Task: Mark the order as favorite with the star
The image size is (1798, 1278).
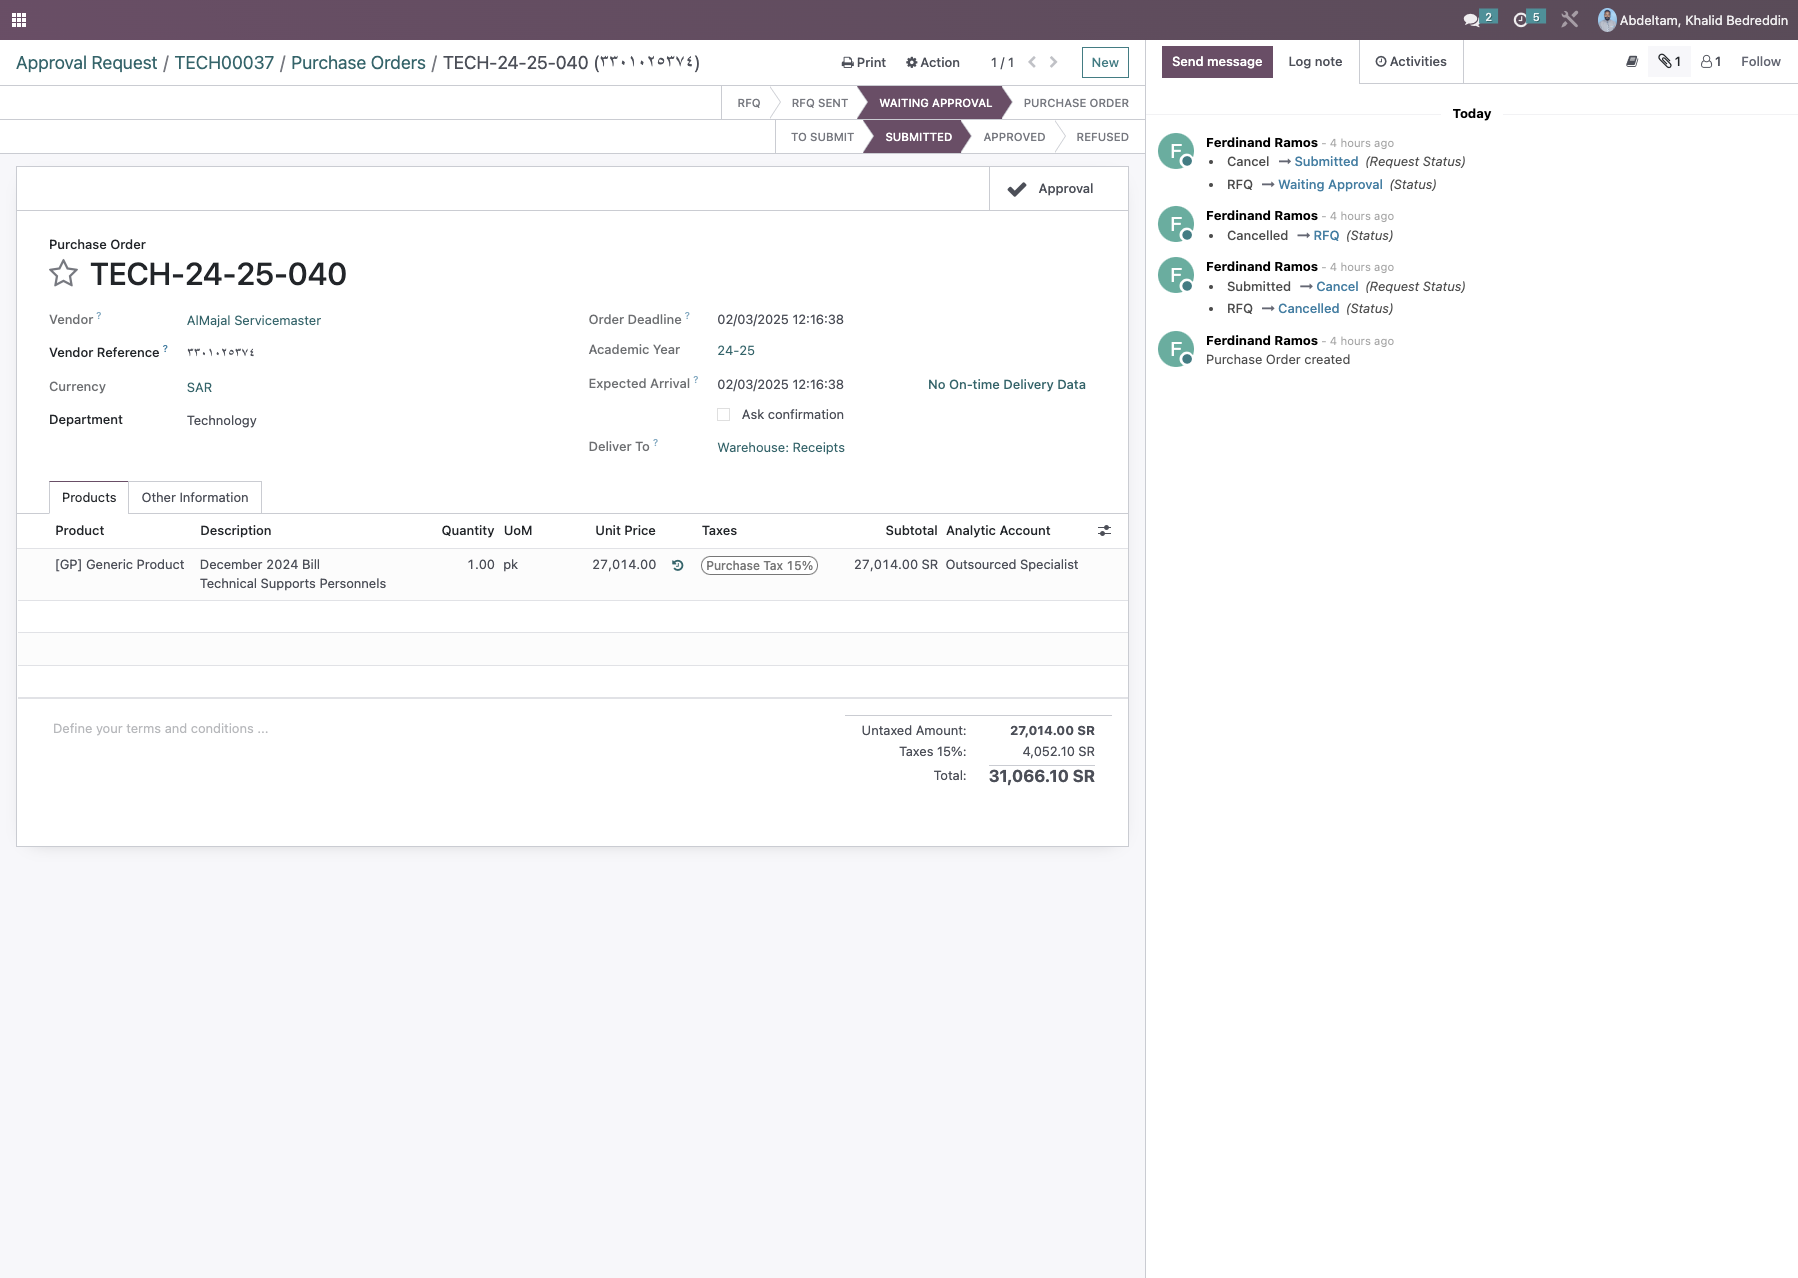Action: [x=63, y=273]
